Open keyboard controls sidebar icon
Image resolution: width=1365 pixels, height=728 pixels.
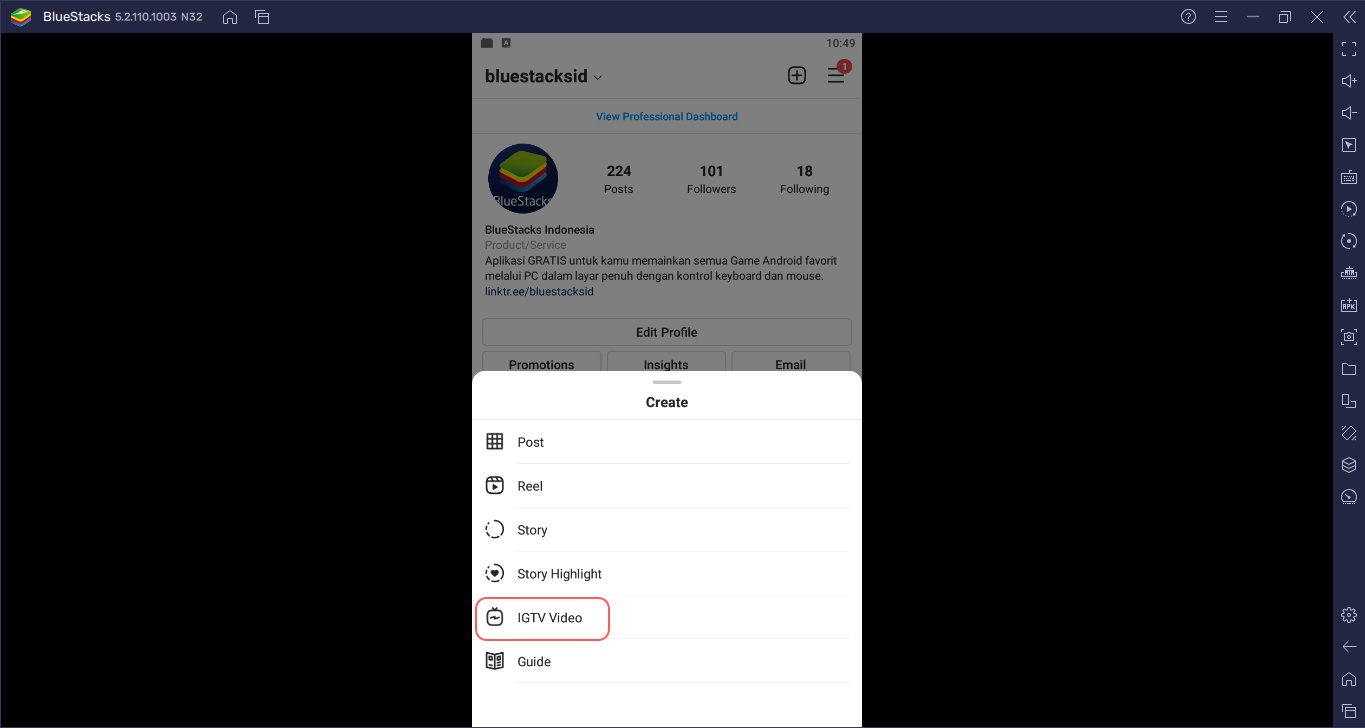point(1349,177)
